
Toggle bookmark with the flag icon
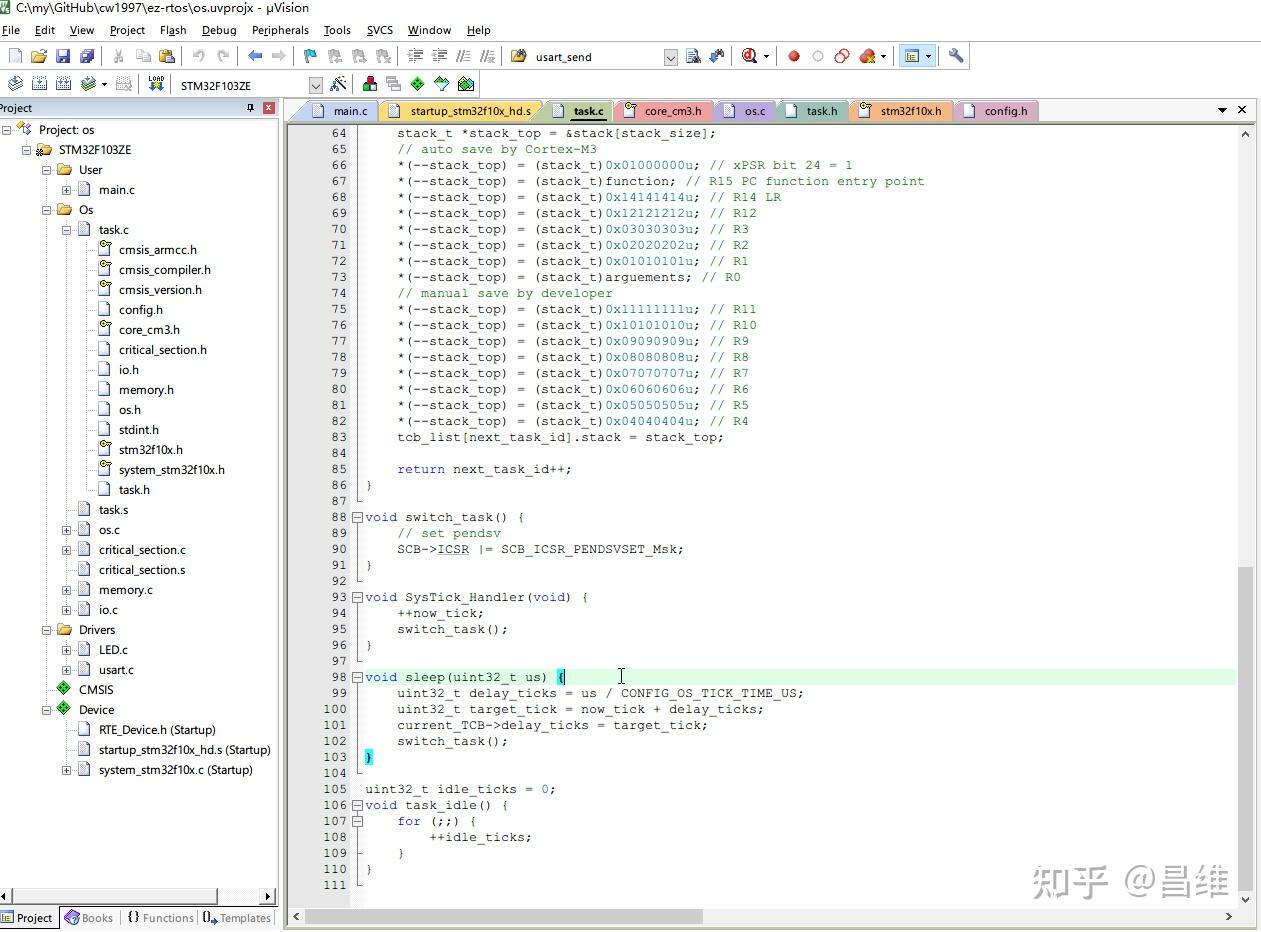tap(310, 56)
